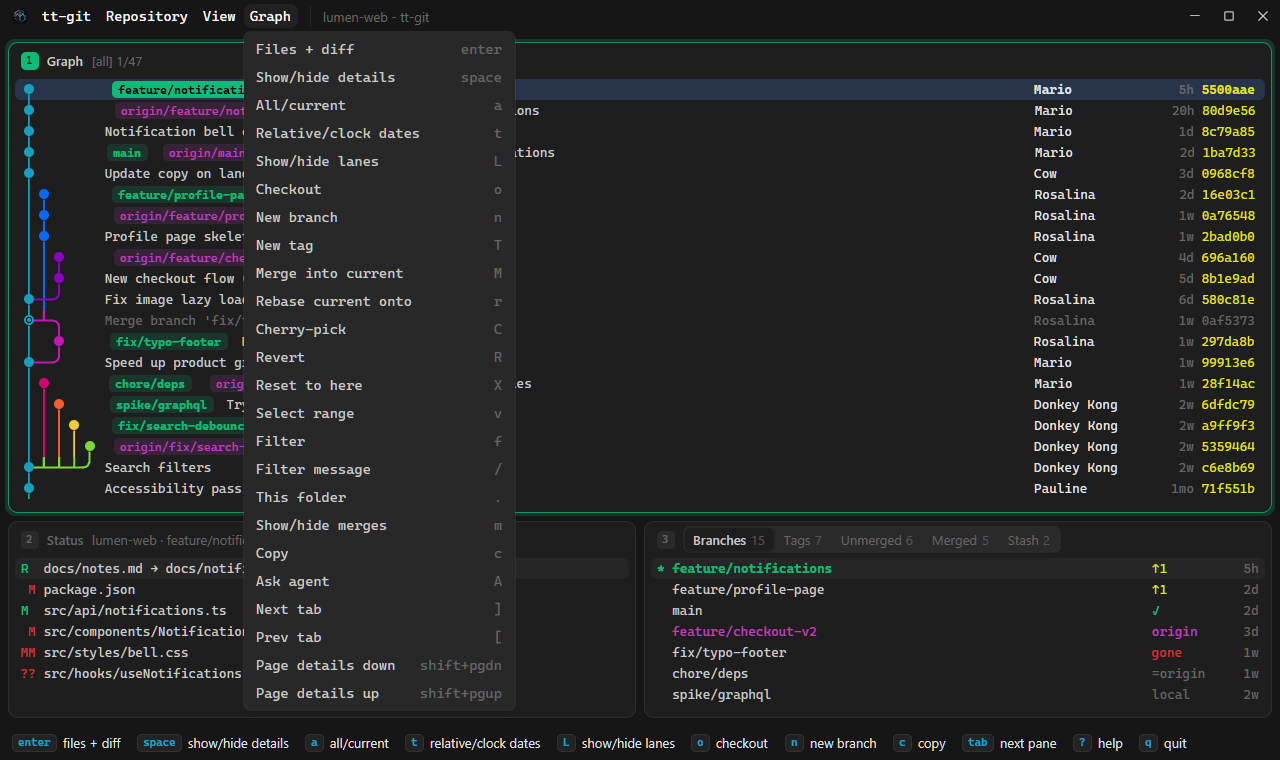
Task: Click the all/current footer hint
Action: pyautogui.click(x=347, y=743)
